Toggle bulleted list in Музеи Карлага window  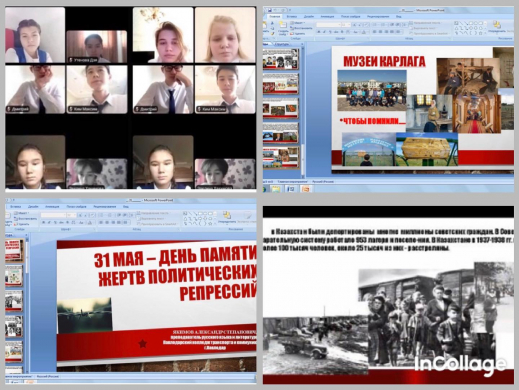(375, 24)
